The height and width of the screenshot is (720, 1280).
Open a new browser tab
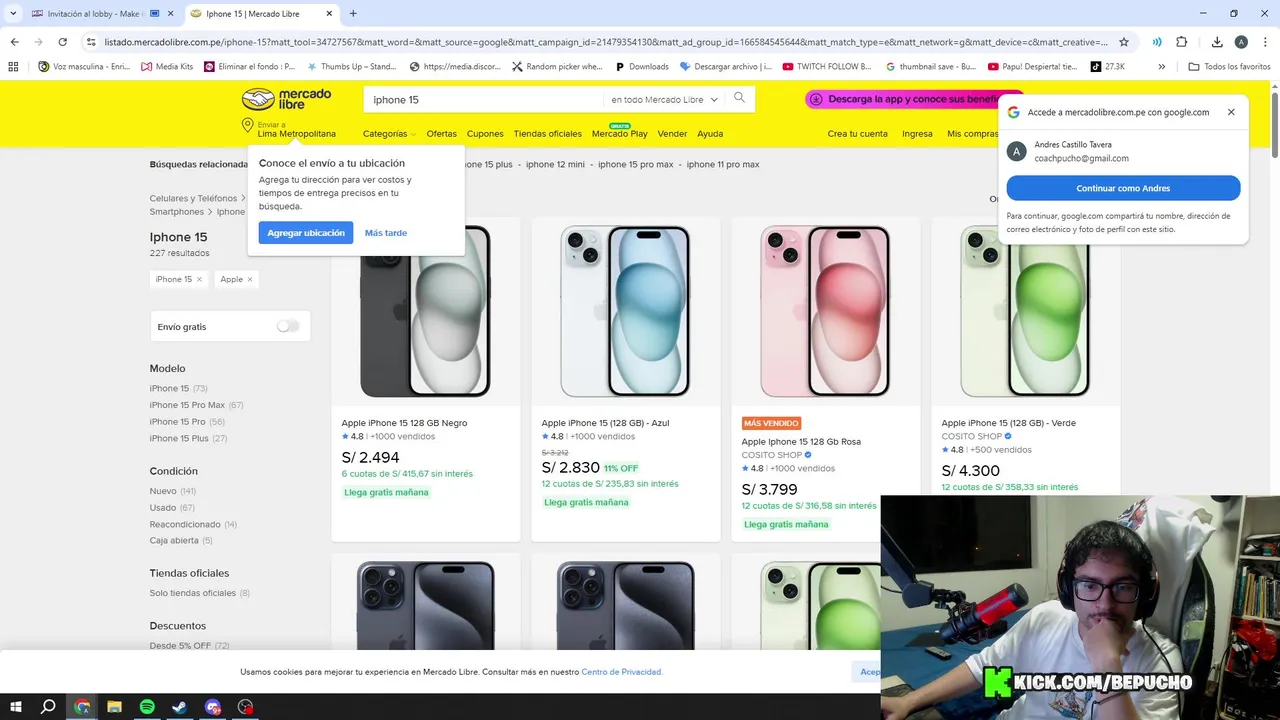[x=353, y=14]
